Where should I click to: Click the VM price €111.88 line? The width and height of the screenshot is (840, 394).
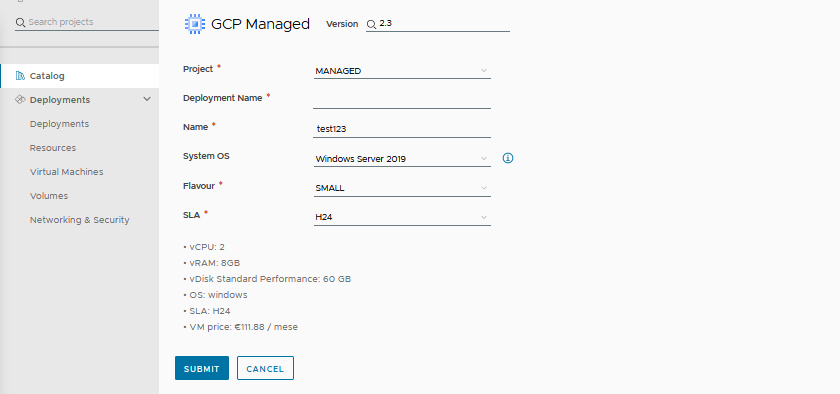coord(241,327)
